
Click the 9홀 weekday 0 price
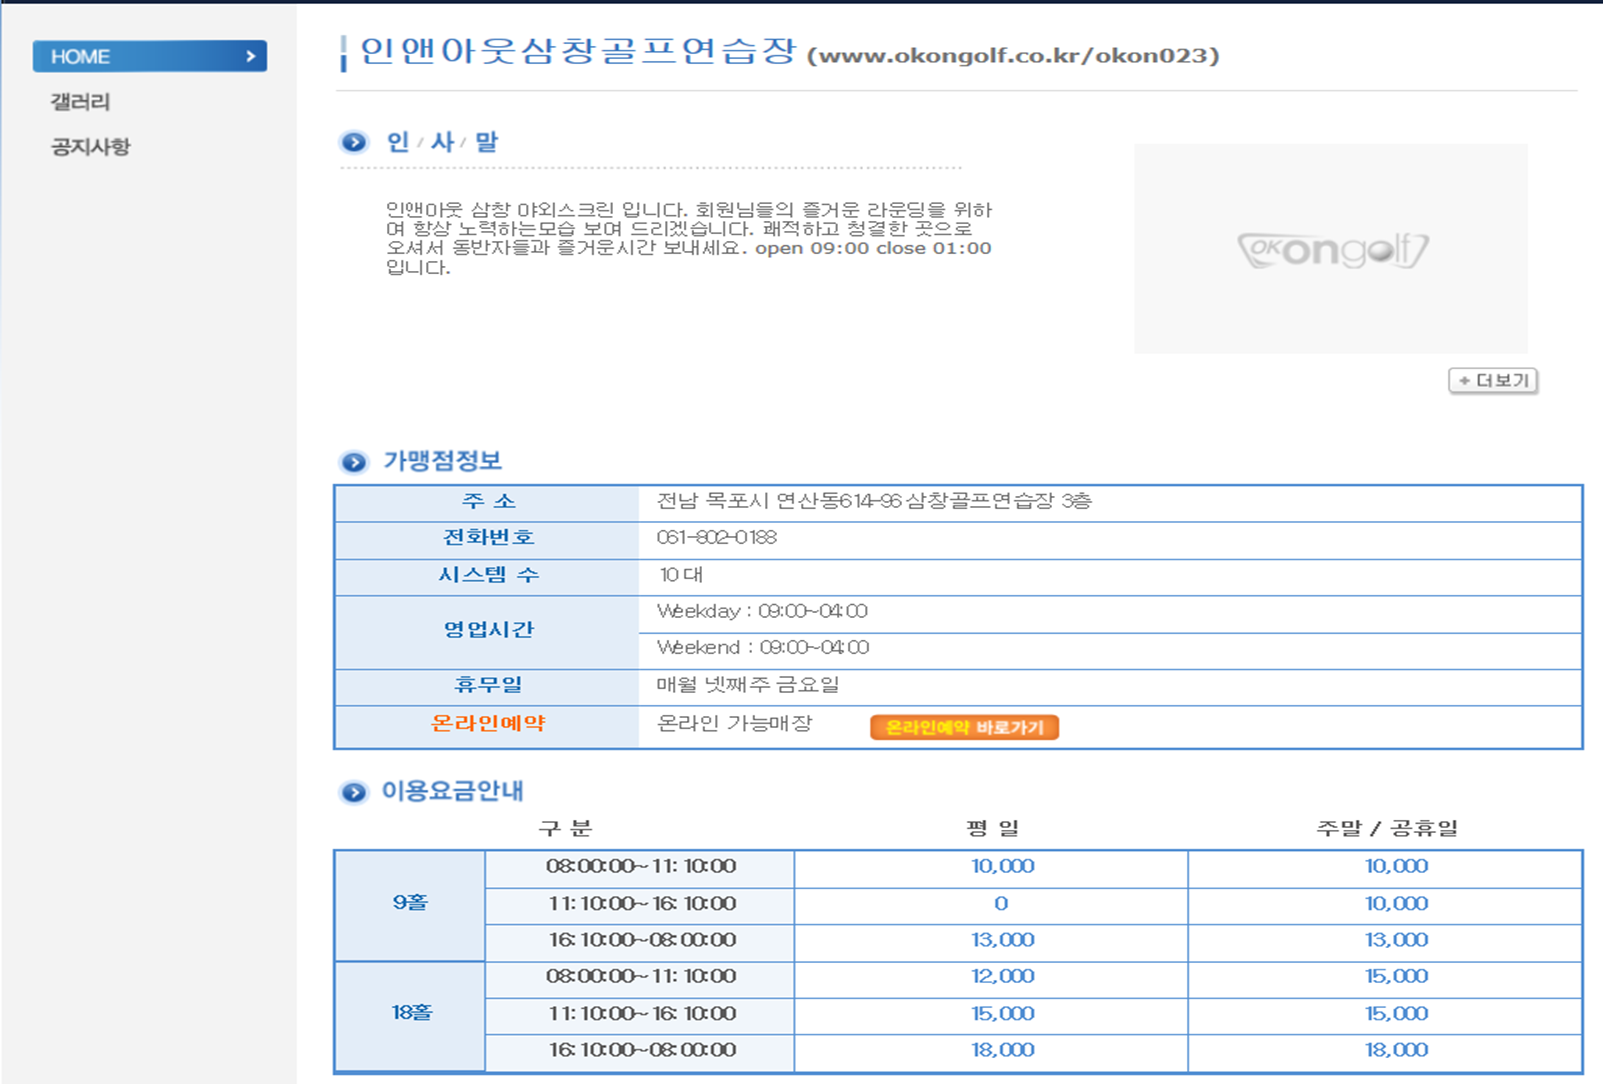[x=1001, y=904]
